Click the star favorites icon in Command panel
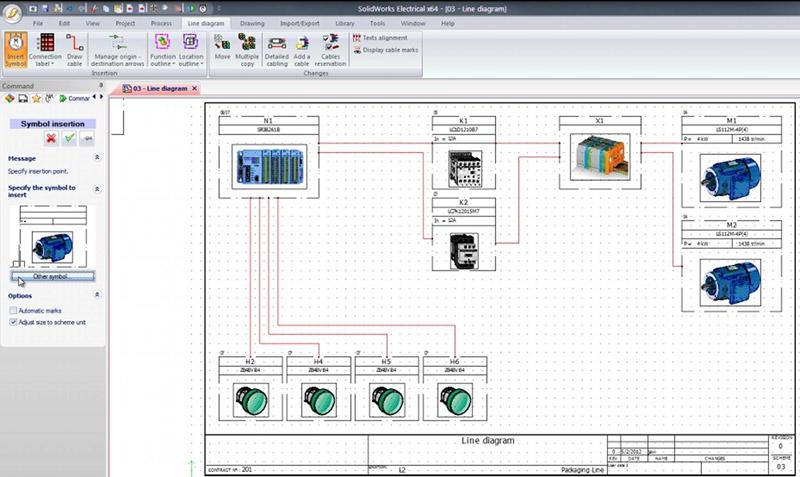 point(36,98)
